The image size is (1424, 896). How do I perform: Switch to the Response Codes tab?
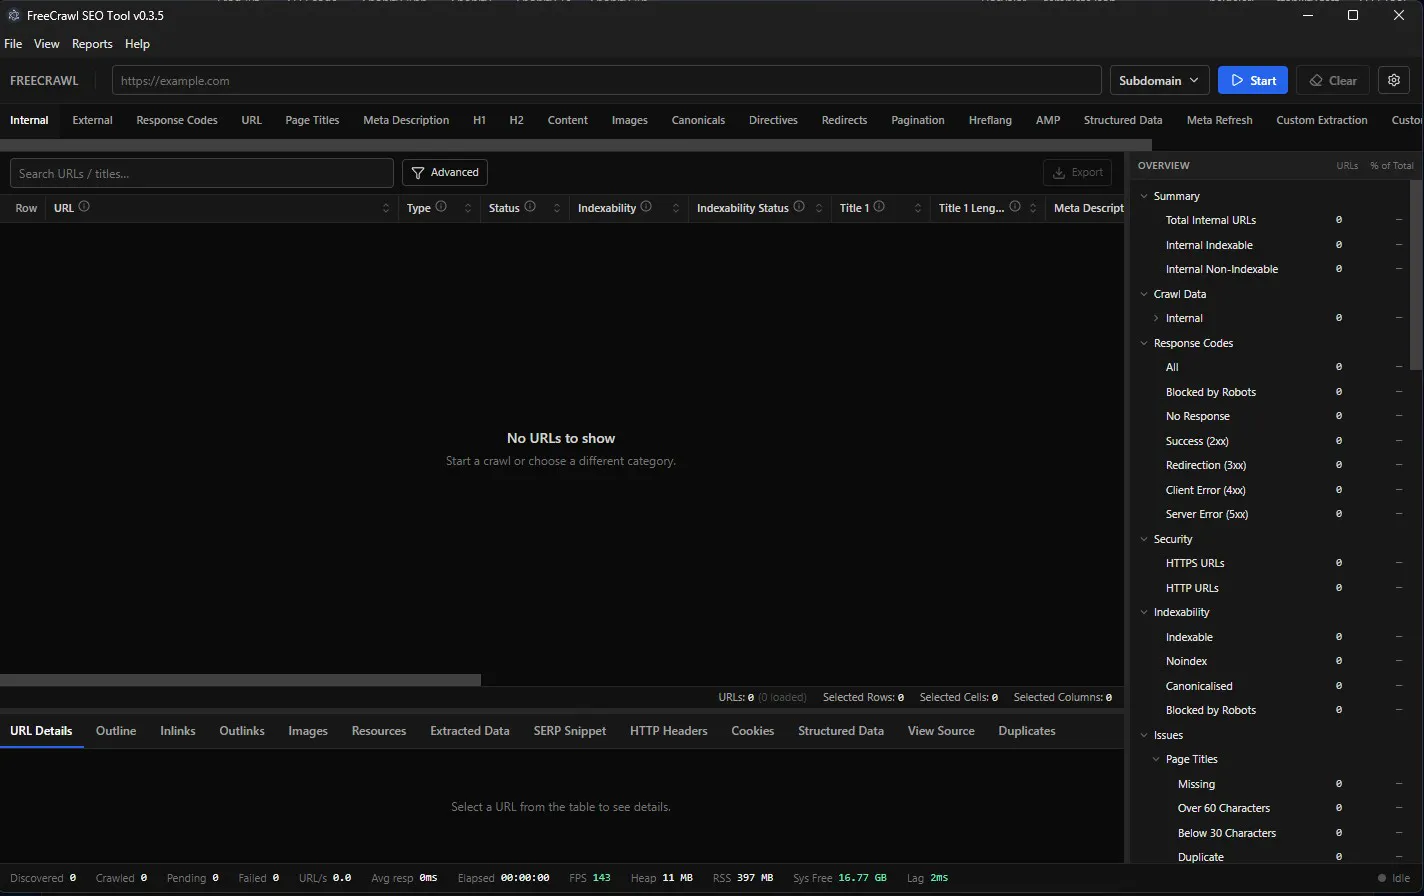click(177, 120)
